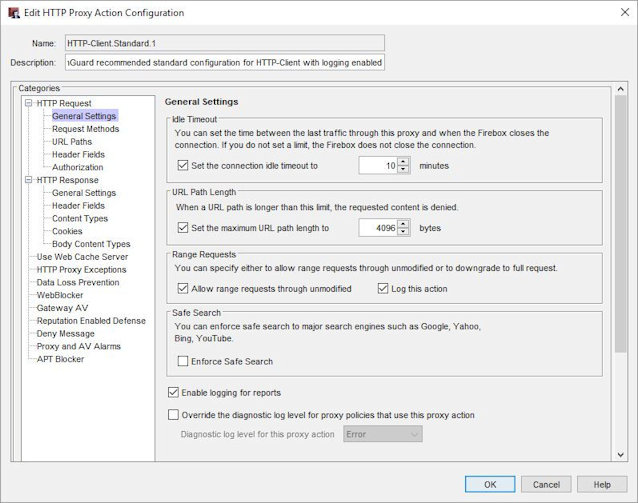Select the HTTP Request parent node label
Image resolution: width=638 pixels, height=503 pixels.
(64, 103)
